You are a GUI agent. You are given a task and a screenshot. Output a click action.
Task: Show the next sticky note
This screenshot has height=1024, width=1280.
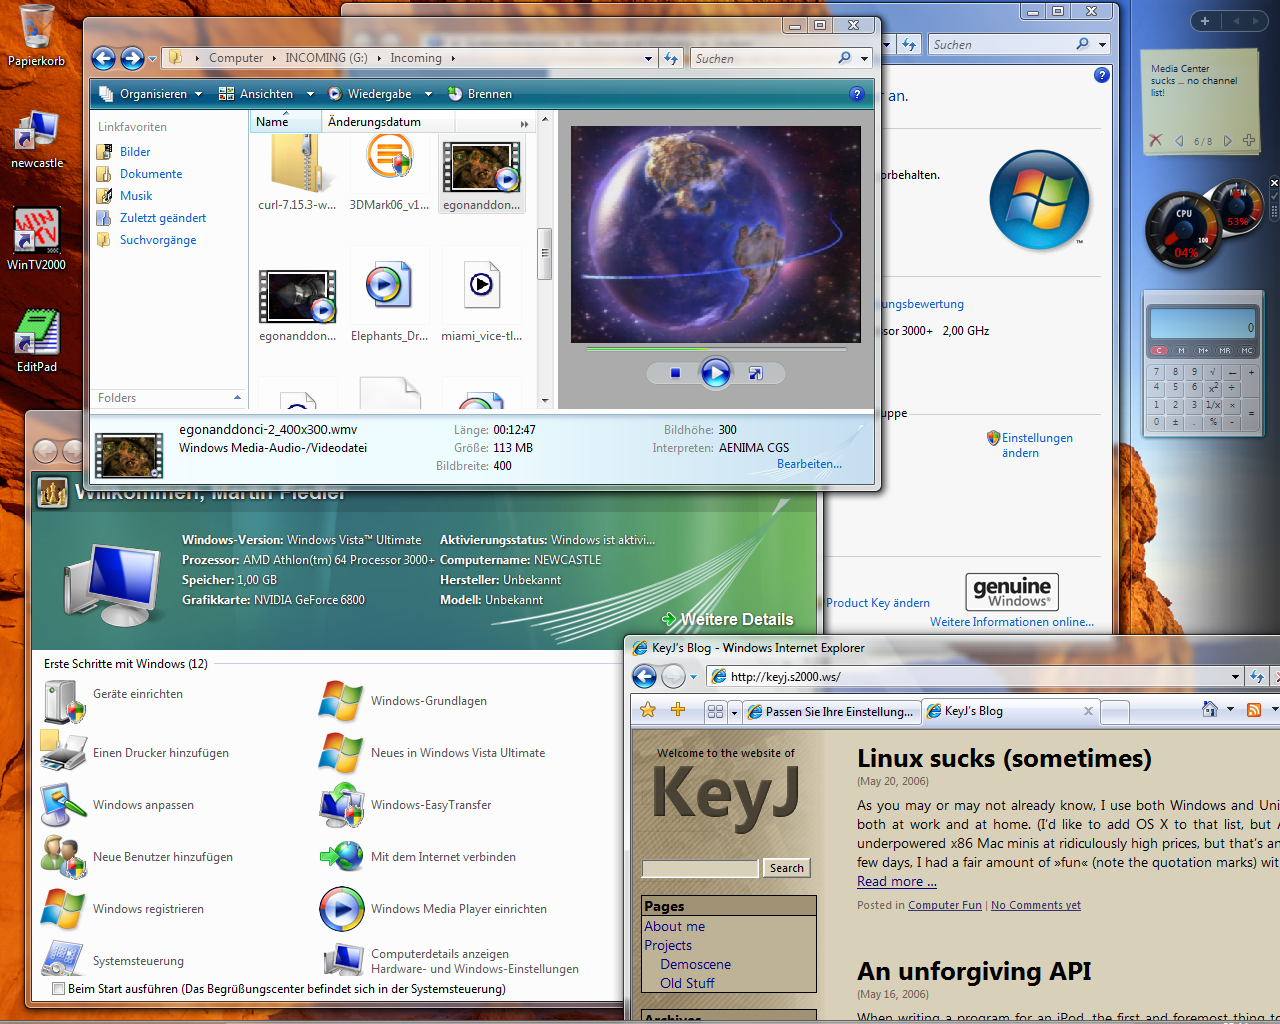click(1228, 141)
